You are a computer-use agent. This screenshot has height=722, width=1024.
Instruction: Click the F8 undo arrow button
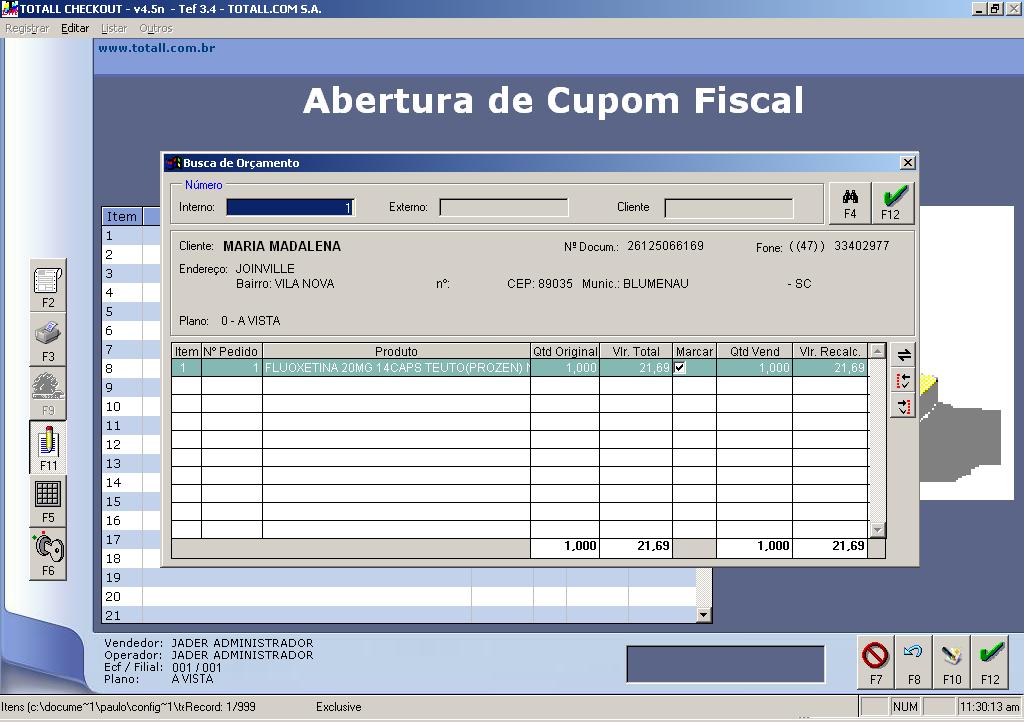(914, 662)
